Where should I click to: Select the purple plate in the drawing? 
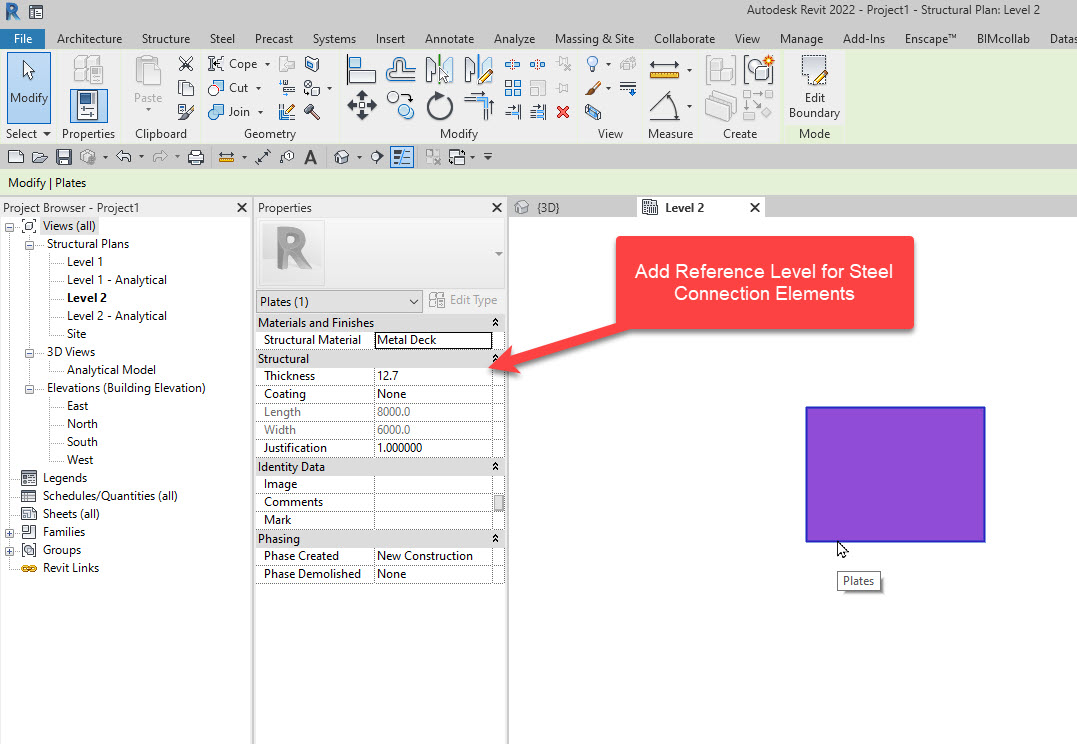[895, 474]
